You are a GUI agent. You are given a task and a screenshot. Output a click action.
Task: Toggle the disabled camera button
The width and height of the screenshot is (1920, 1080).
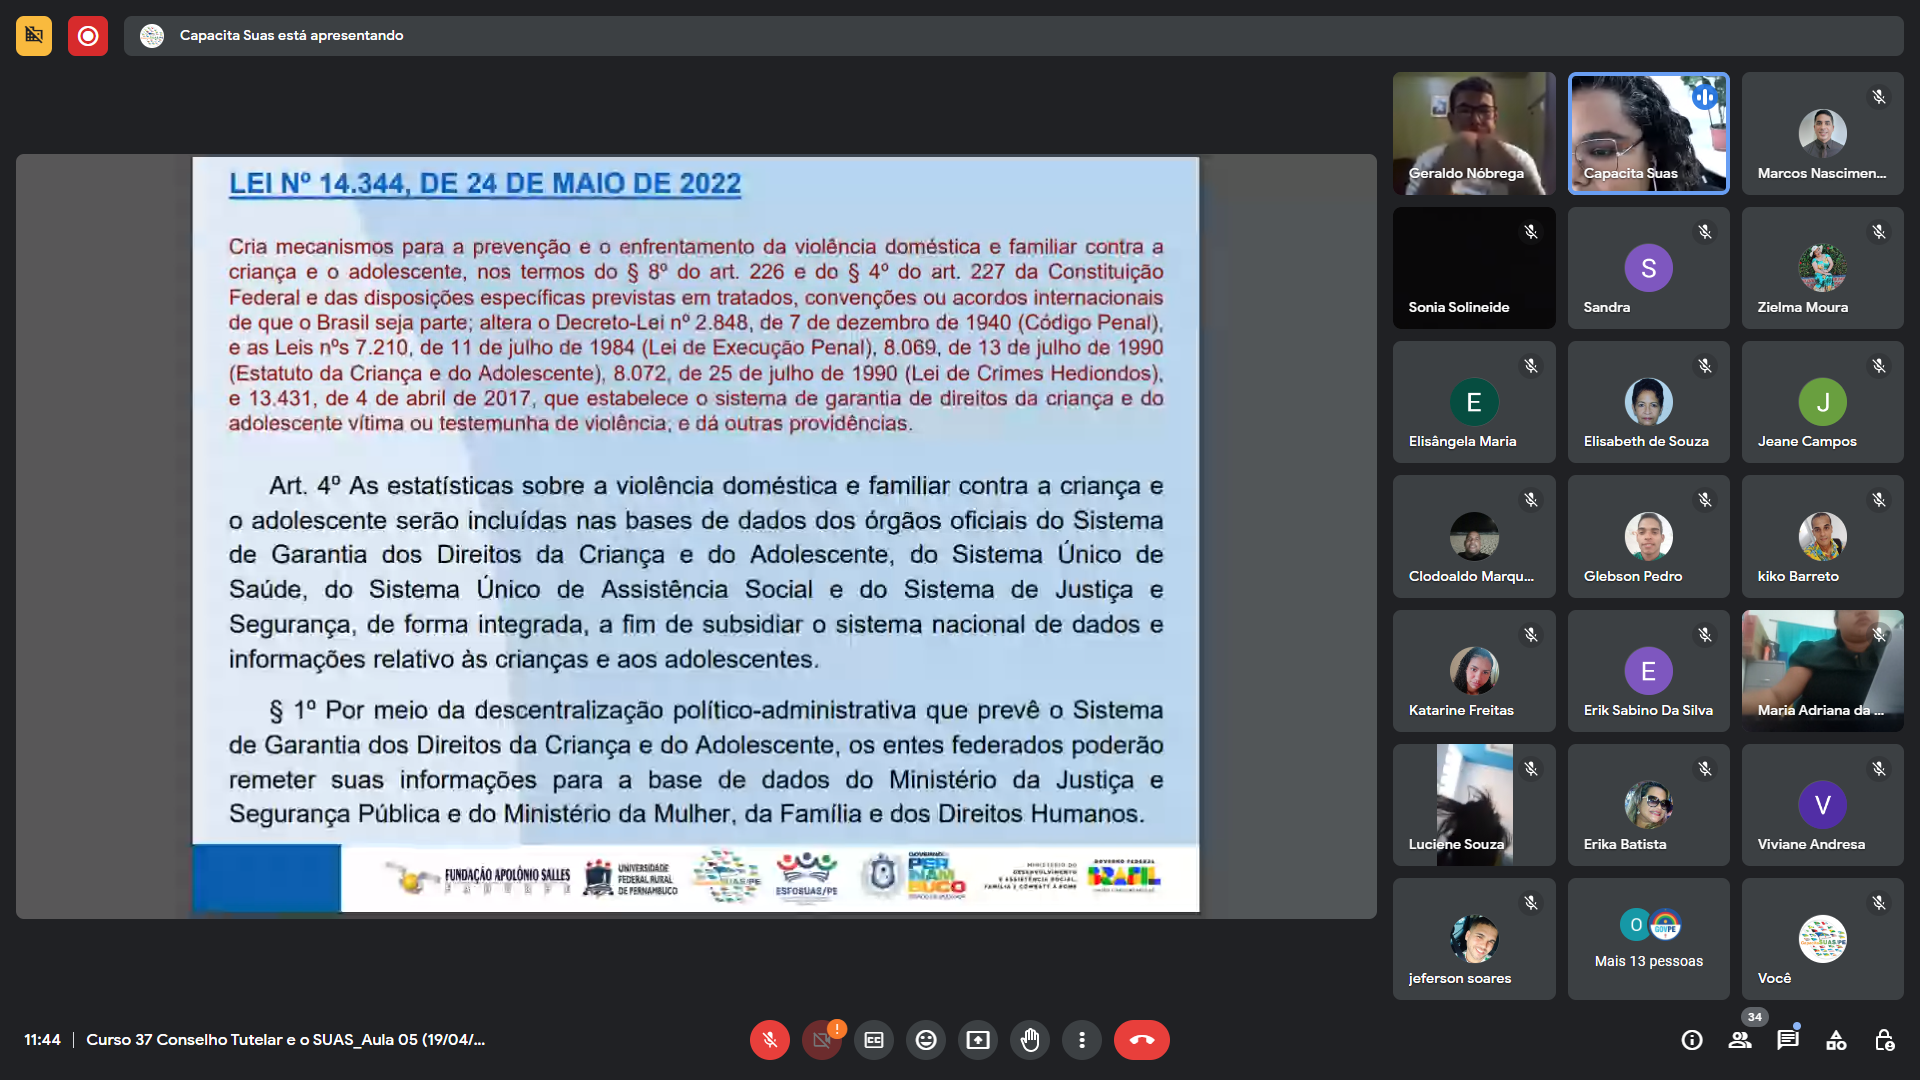point(821,1040)
